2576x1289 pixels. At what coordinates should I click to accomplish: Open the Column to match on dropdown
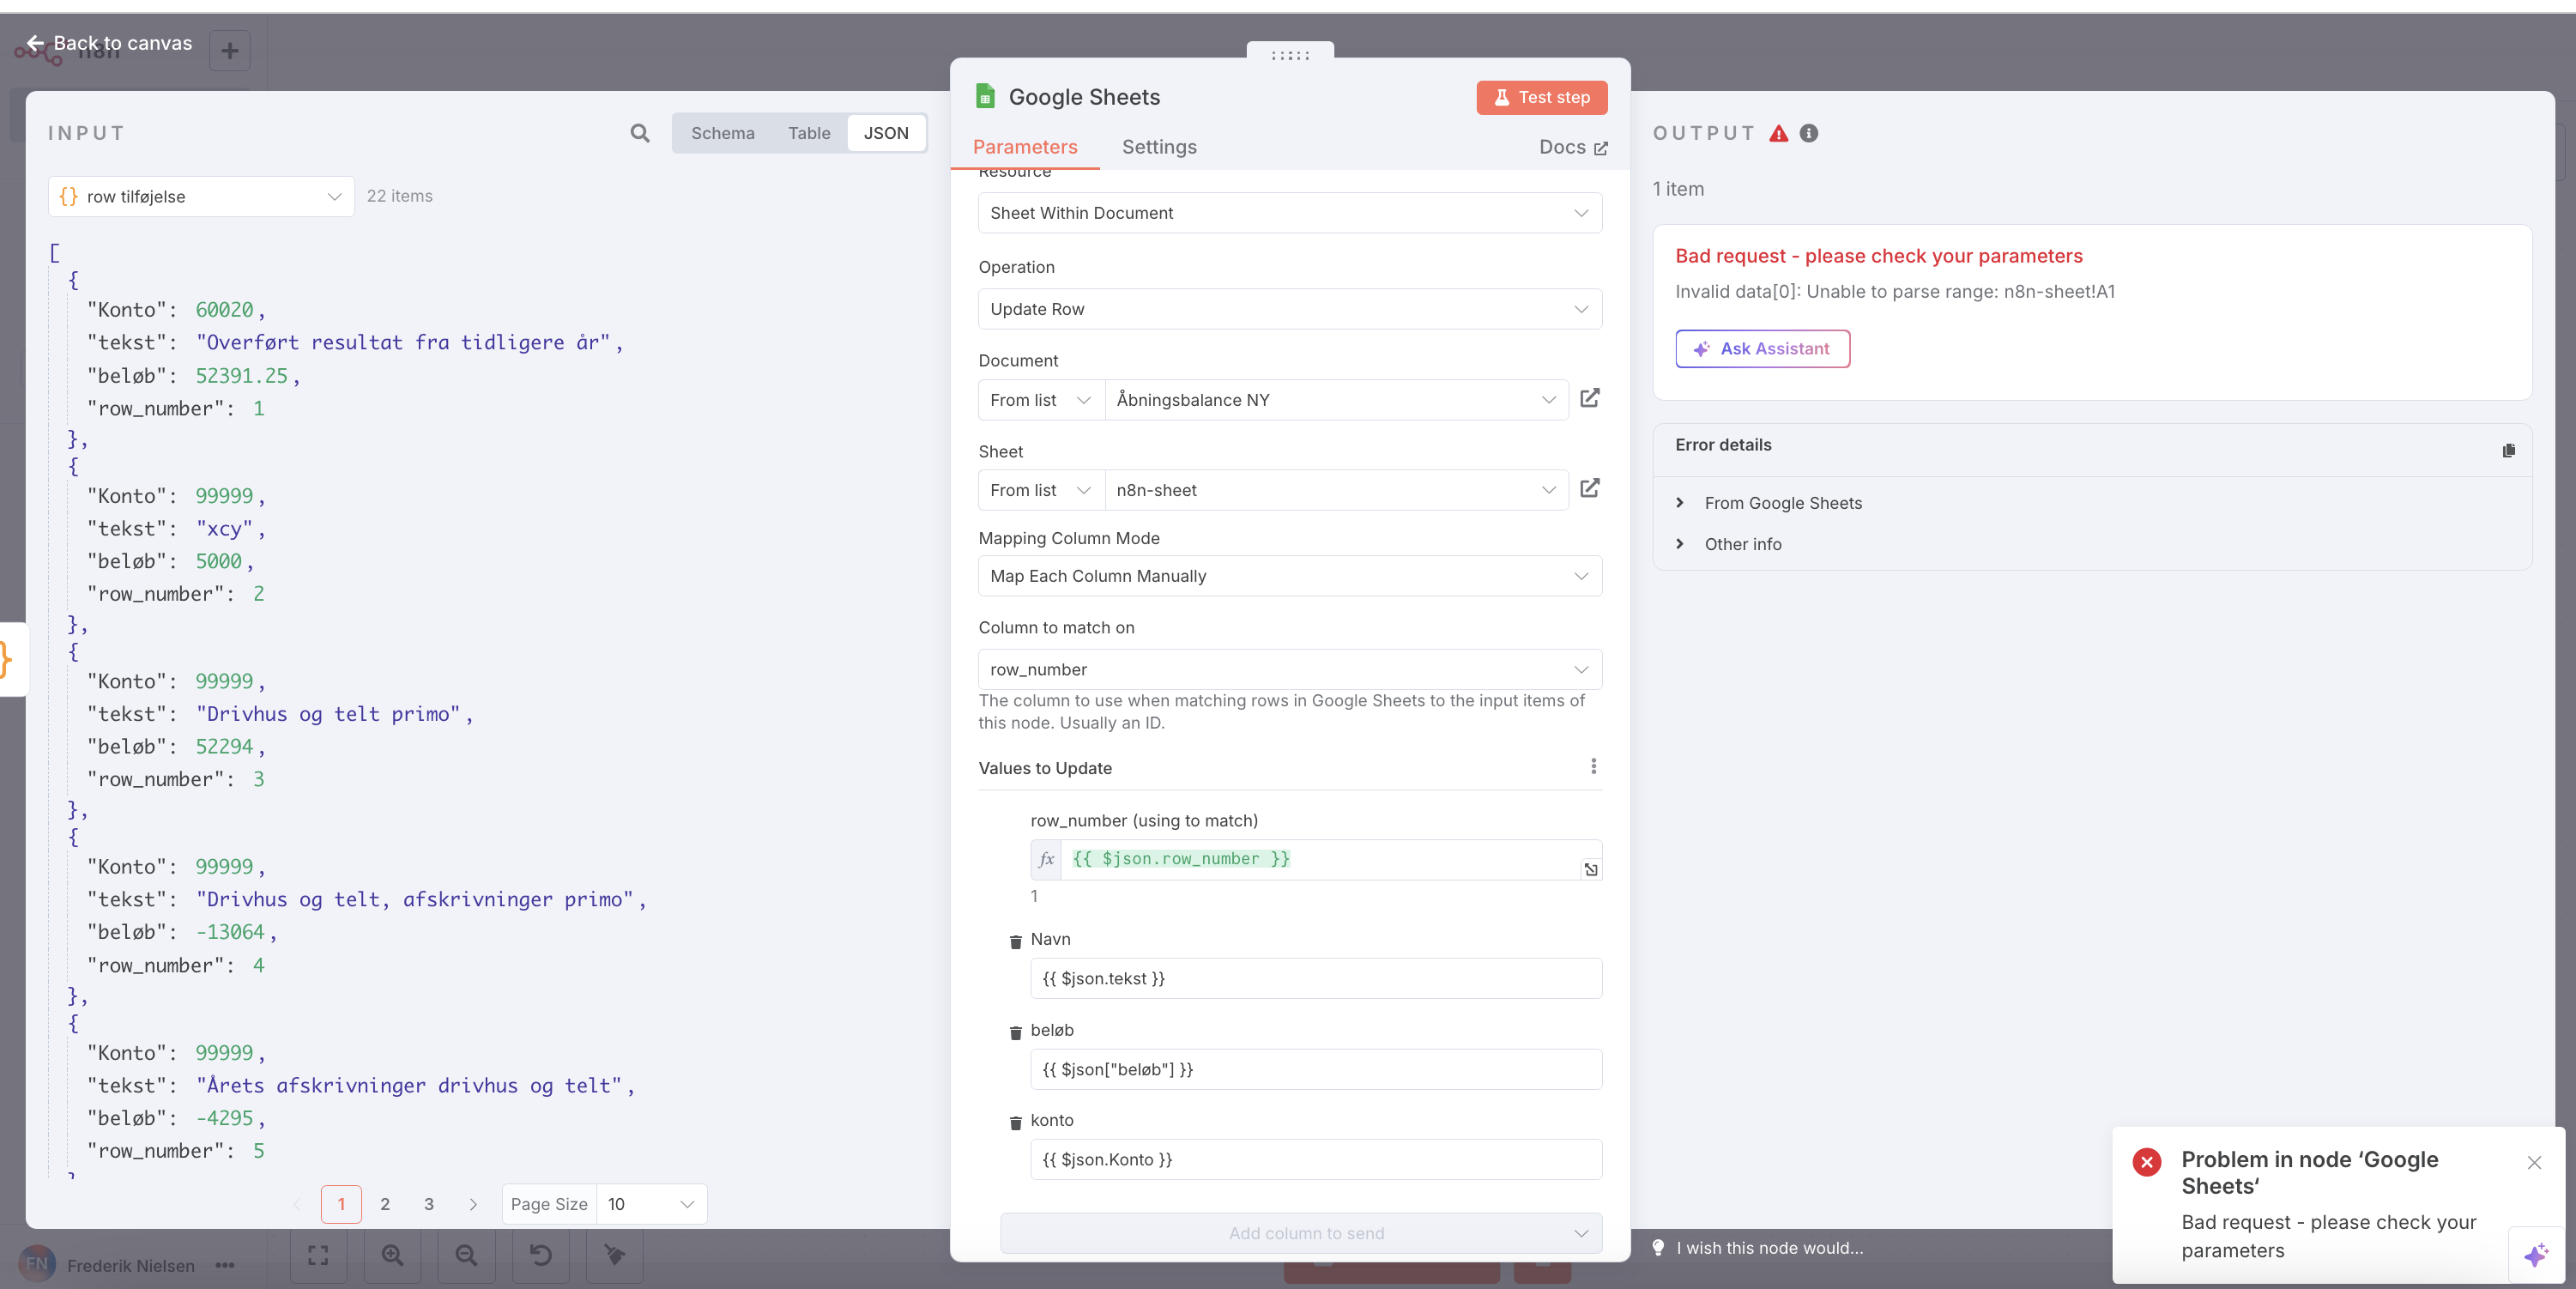(1290, 669)
